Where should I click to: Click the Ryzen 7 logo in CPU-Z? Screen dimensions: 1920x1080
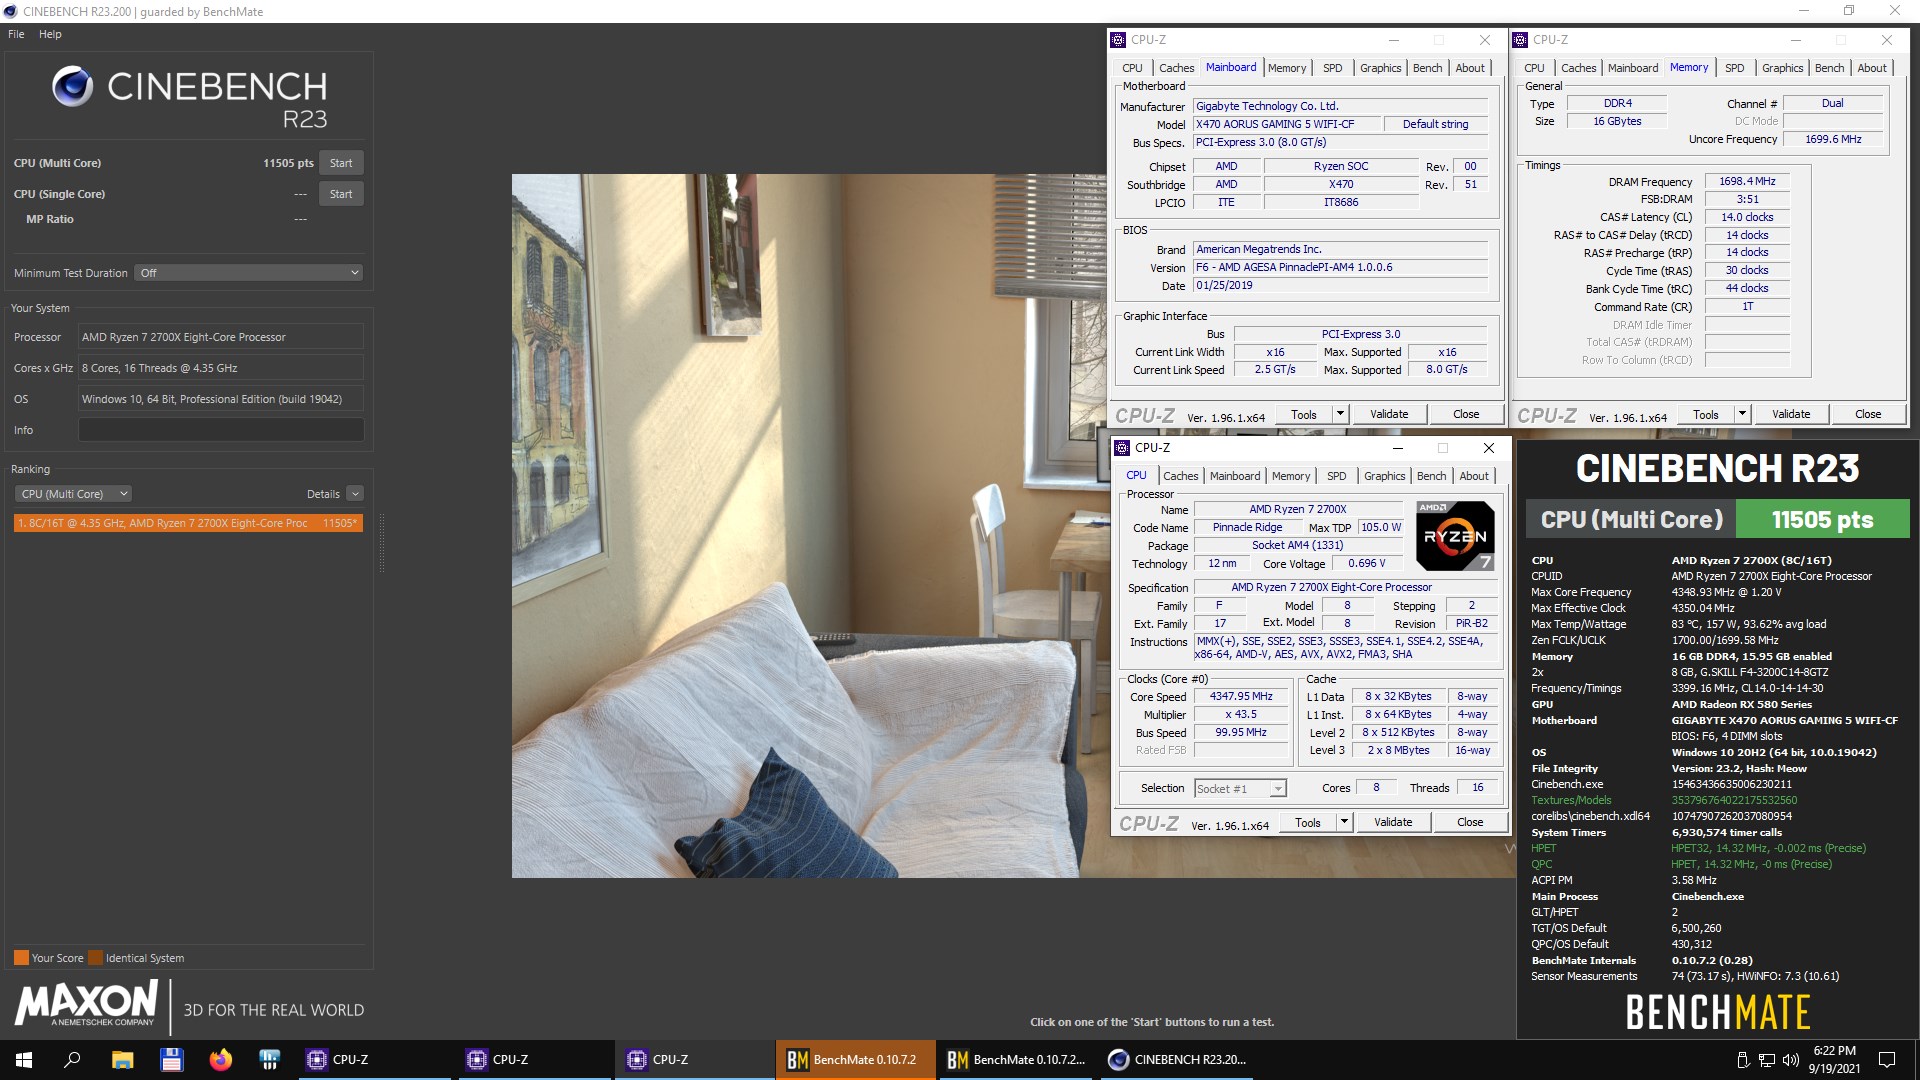click(1456, 536)
